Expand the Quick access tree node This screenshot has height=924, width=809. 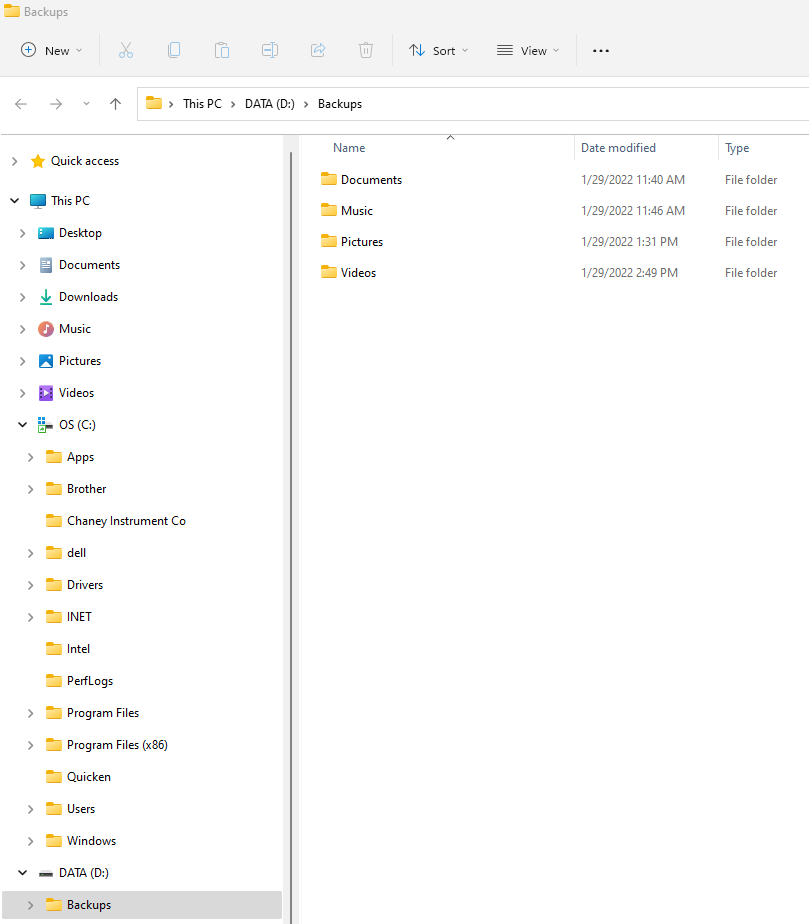pyautogui.click(x=15, y=161)
